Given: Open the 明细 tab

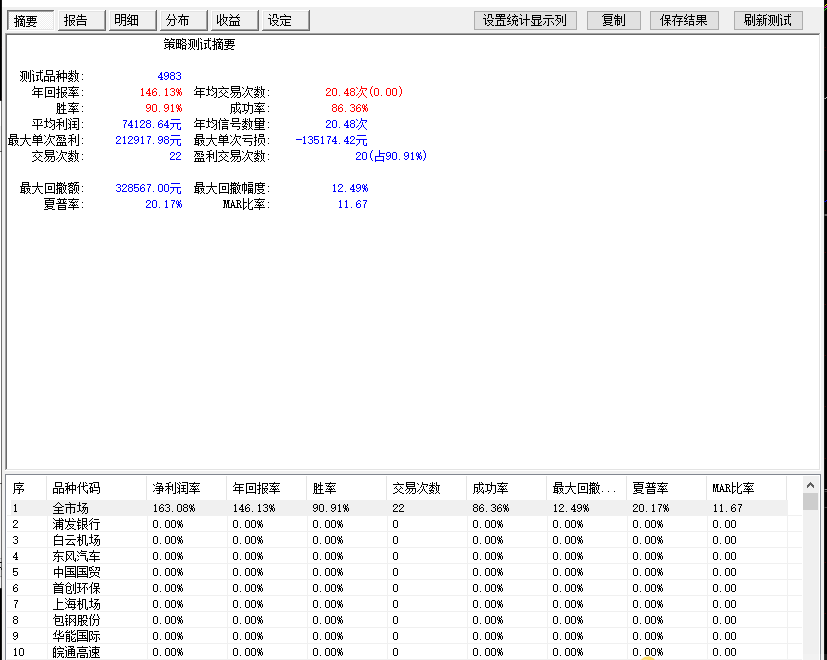Looking at the screenshot, I should click(132, 21).
